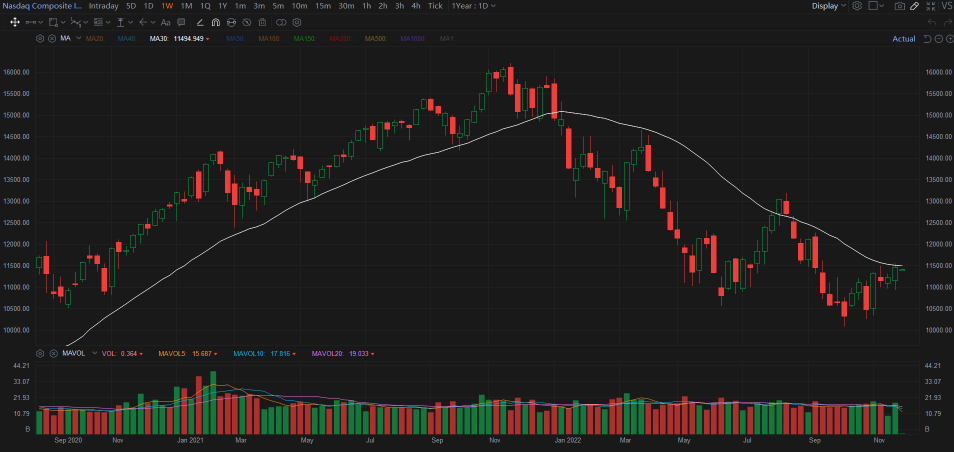Click the MAVOL20 value 19.033
Image resolution: width=954 pixels, height=452 pixels.
pos(358,353)
